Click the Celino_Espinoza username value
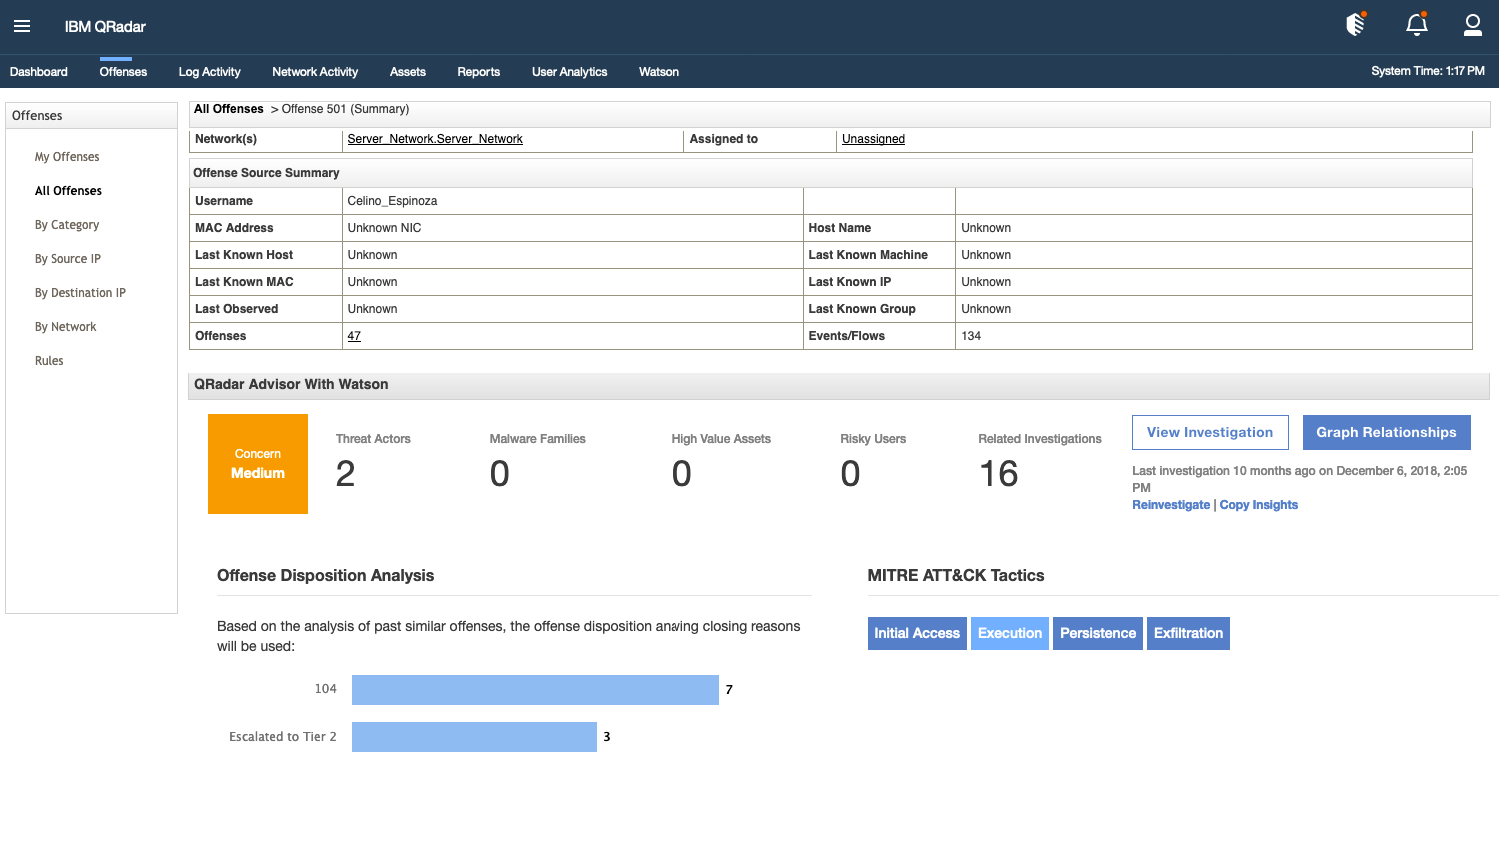The image size is (1499, 843). click(392, 201)
